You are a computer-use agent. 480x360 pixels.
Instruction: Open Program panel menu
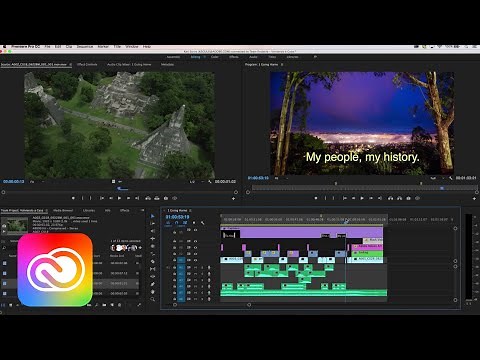point(282,64)
